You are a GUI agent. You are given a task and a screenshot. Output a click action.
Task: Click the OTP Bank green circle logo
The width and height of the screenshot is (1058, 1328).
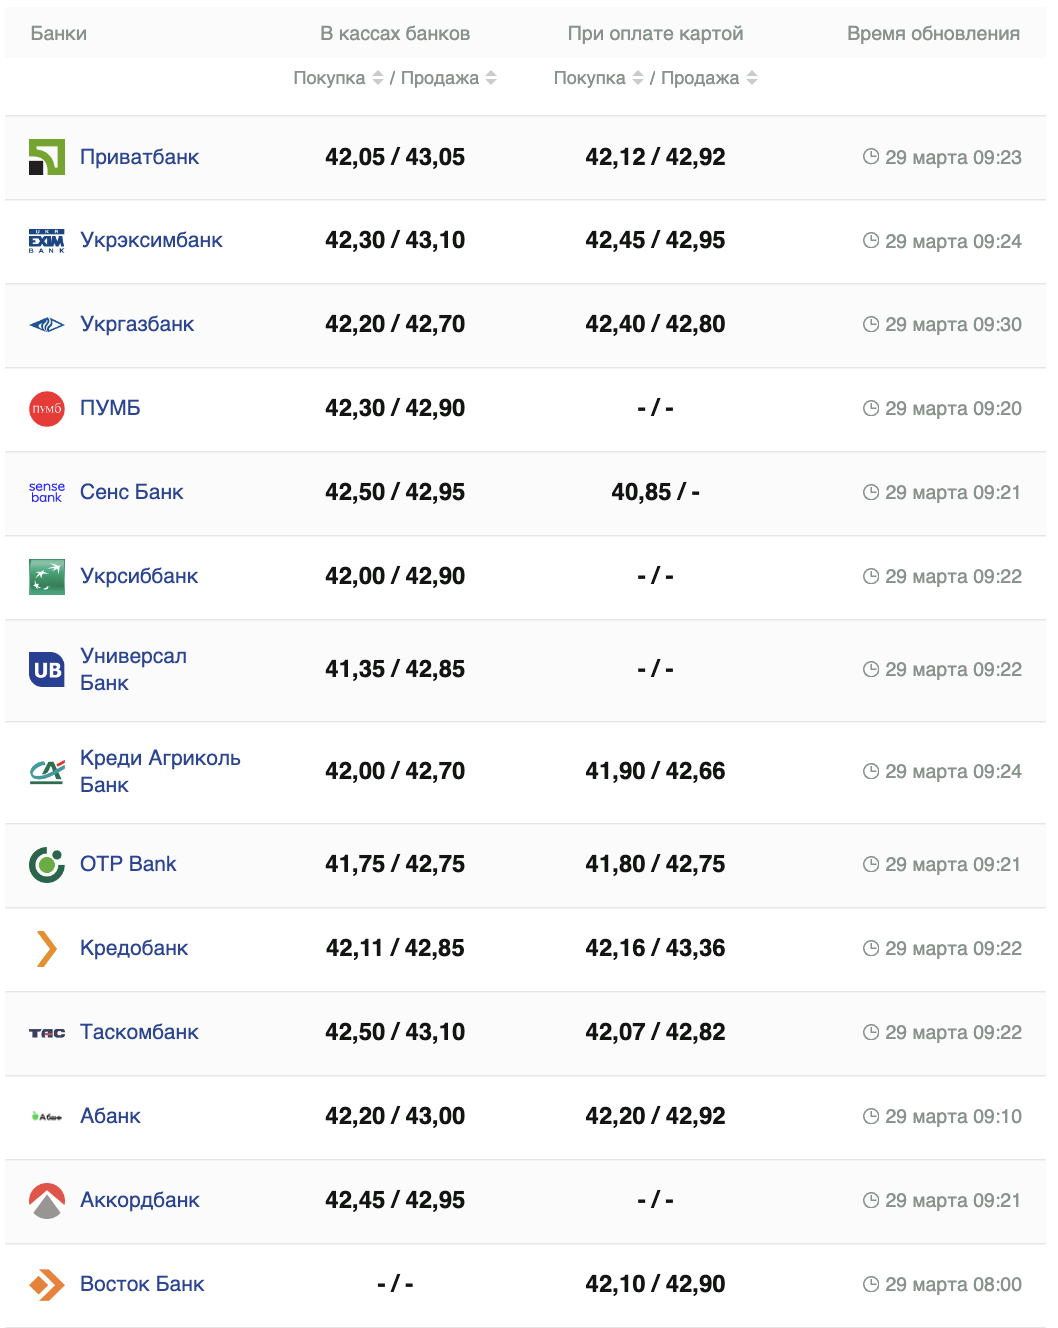[47, 865]
